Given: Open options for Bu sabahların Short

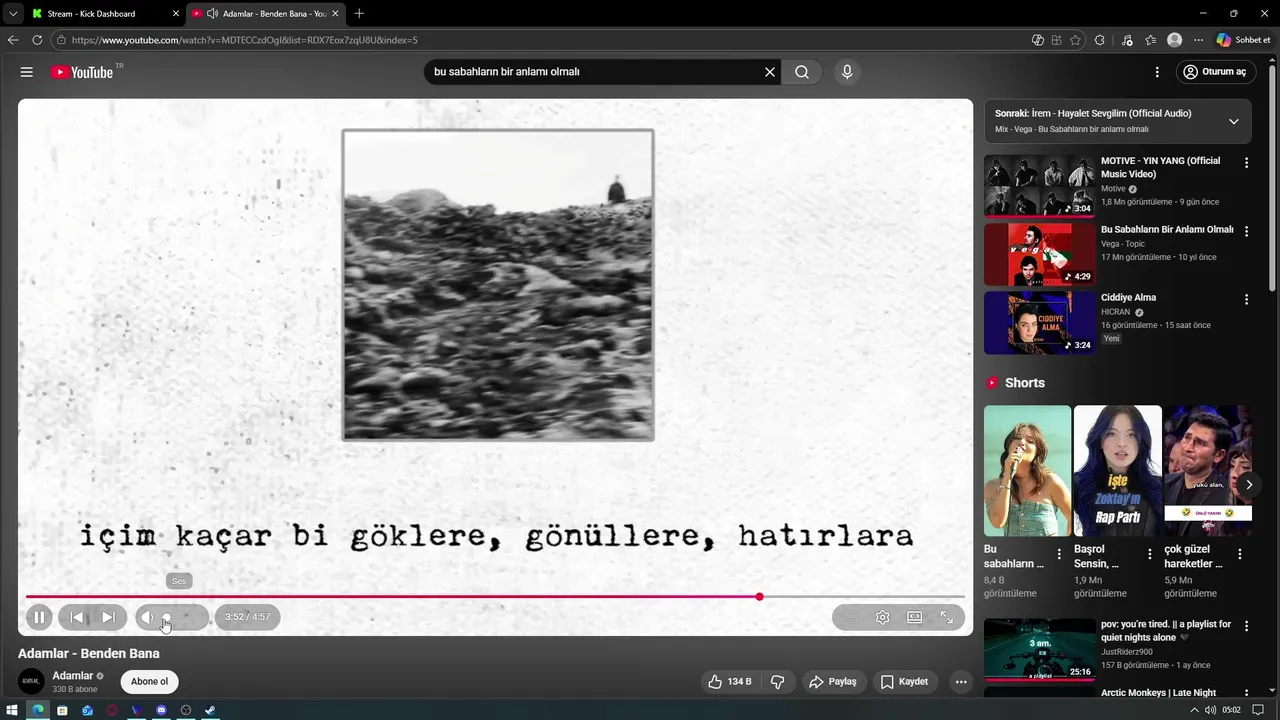Looking at the screenshot, I should pos(1059,553).
